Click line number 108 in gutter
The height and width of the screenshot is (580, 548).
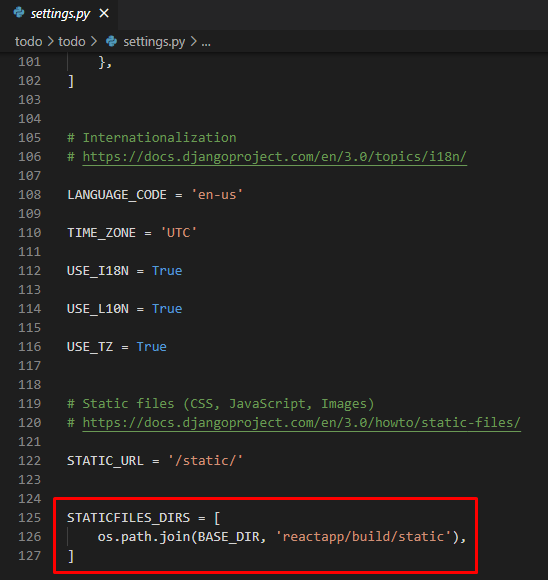coord(30,195)
